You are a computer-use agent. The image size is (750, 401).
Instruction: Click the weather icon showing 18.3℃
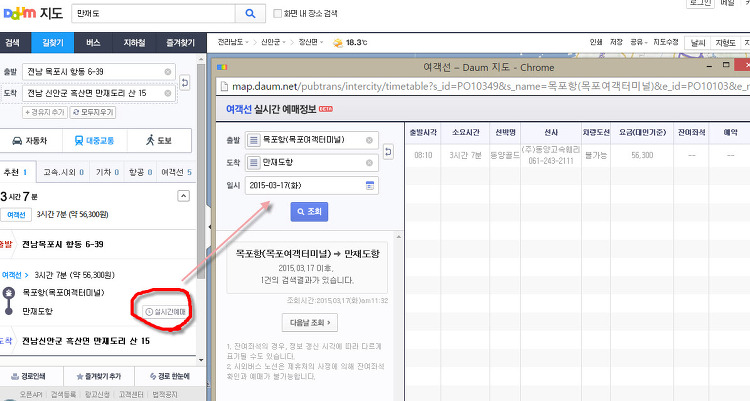pos(336,43)
